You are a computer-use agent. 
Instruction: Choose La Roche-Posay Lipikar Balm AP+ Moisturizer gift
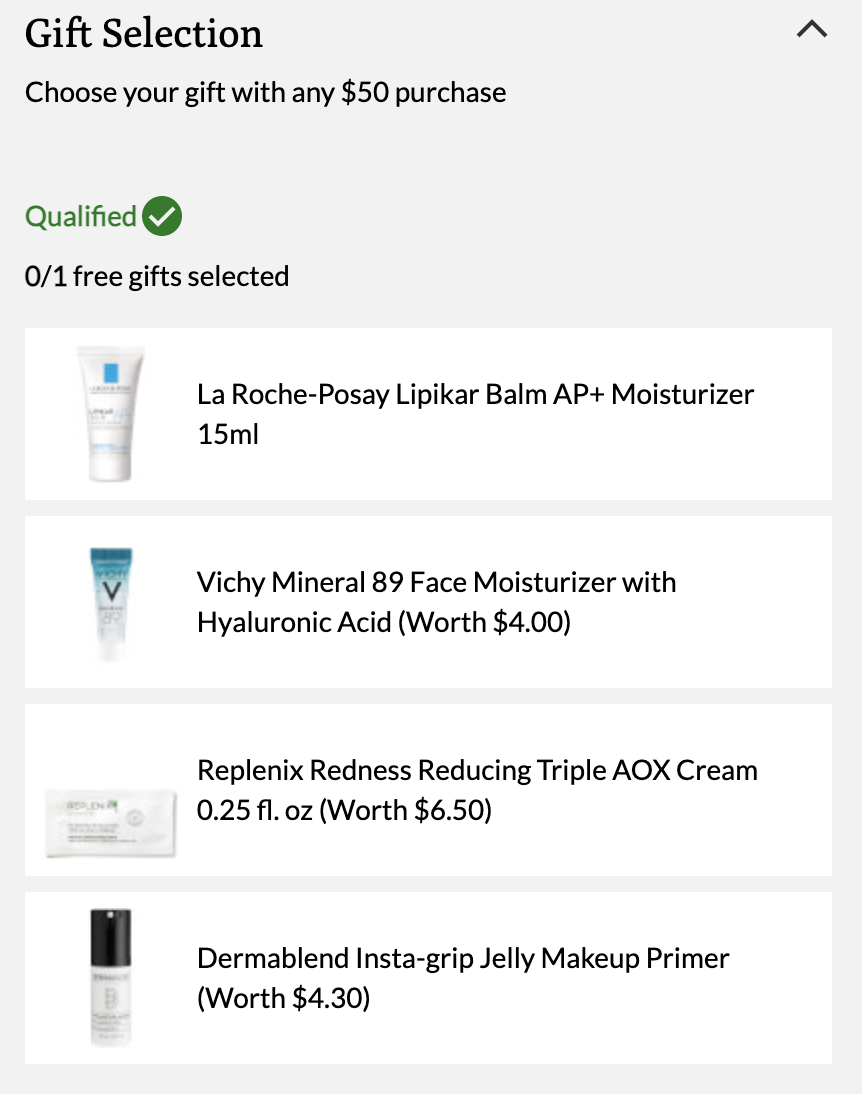pyautogui.click(x=428, y=414)
